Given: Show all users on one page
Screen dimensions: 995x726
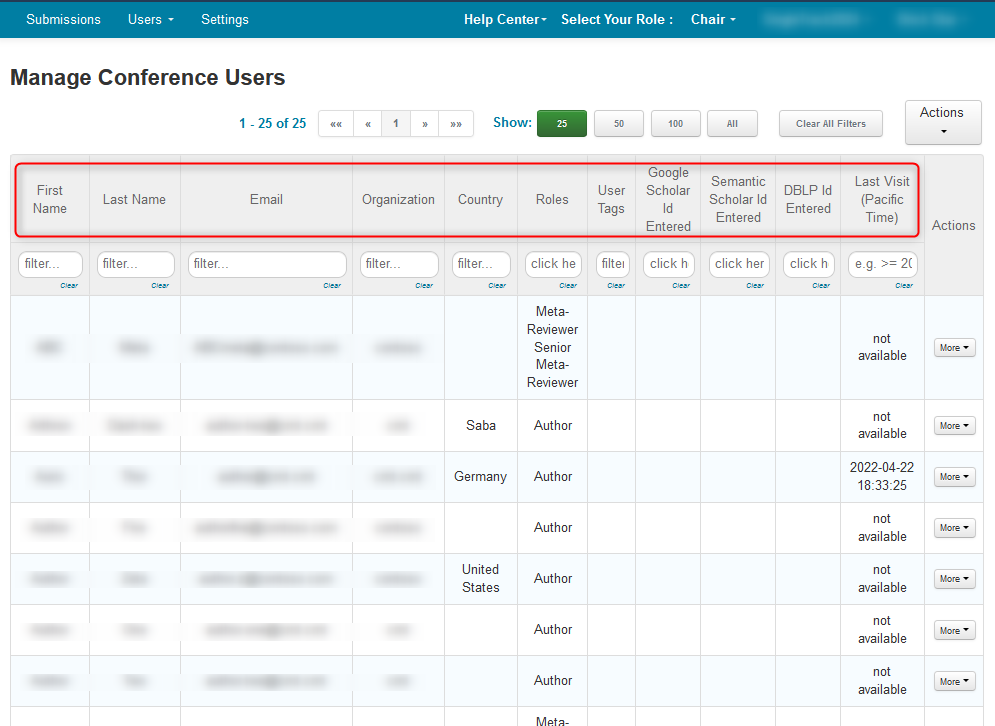Looking at the screenshot, I should (x=732, y=123).
